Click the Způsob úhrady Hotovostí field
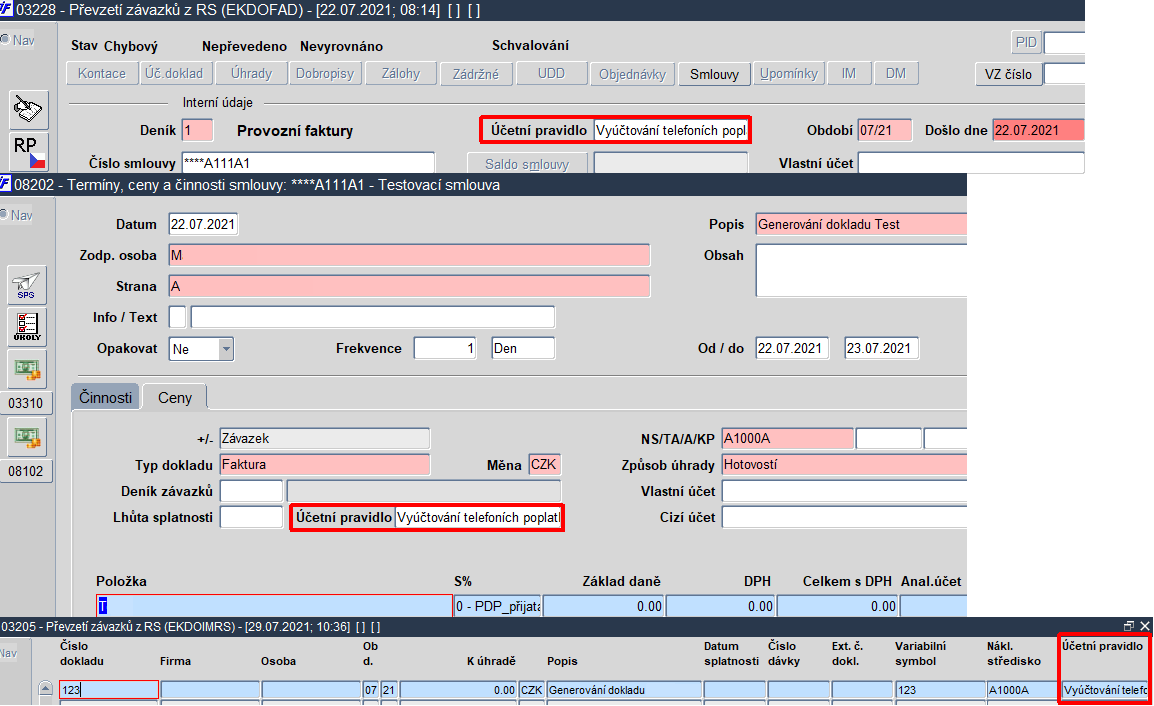The image size is (1154, 706). pyautogui.click(x=843, y=465)
